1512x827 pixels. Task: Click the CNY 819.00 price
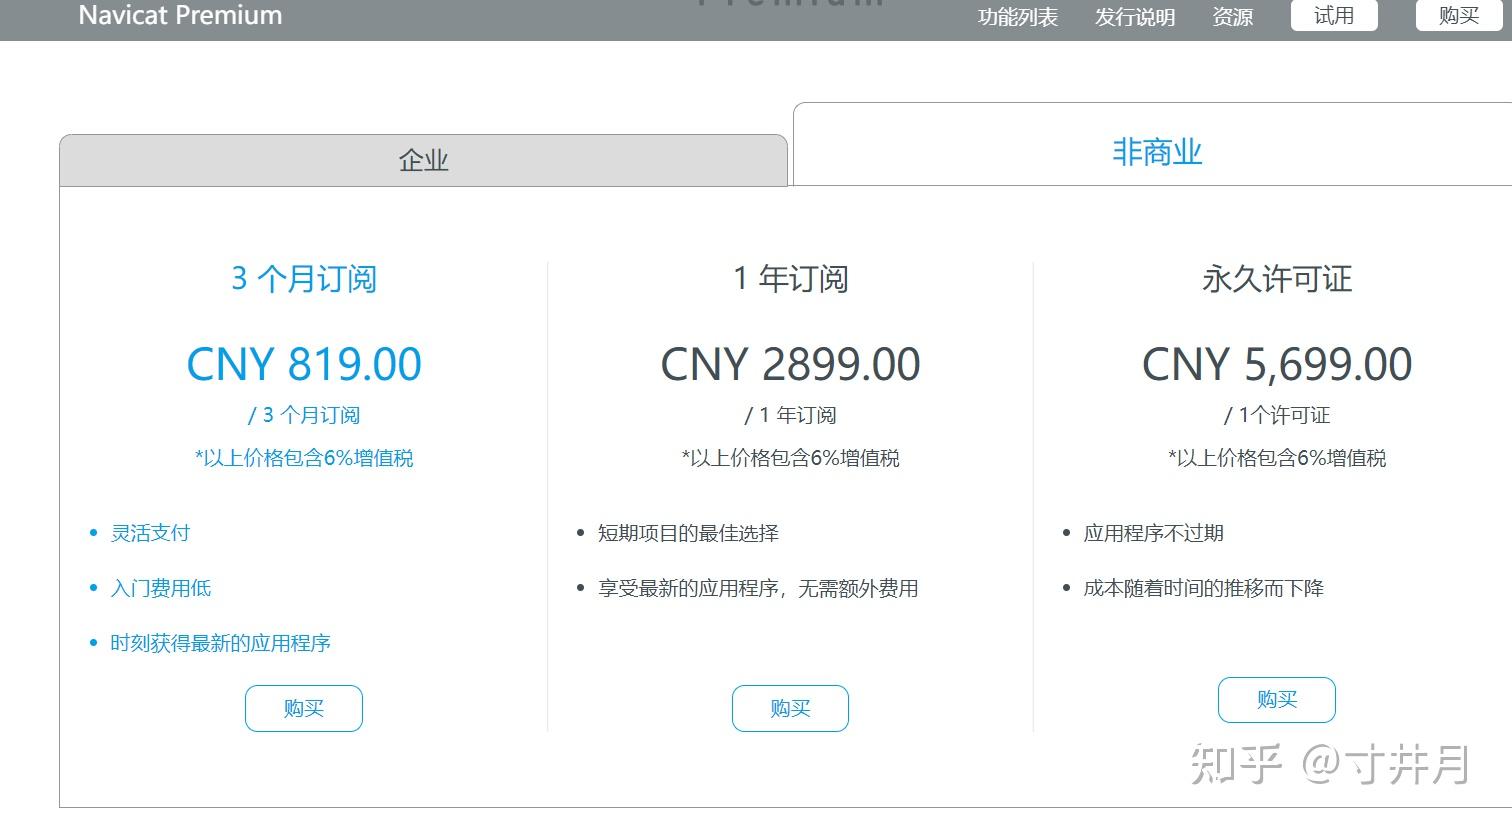(x=304, y=364)
